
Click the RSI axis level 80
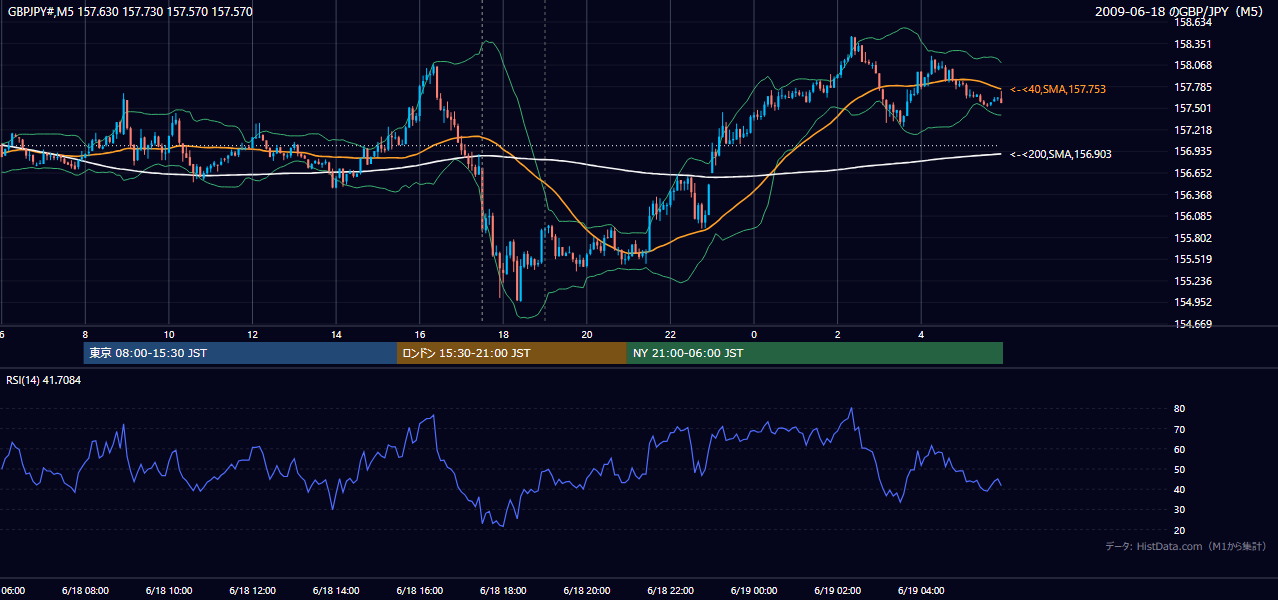point(1180,409)
